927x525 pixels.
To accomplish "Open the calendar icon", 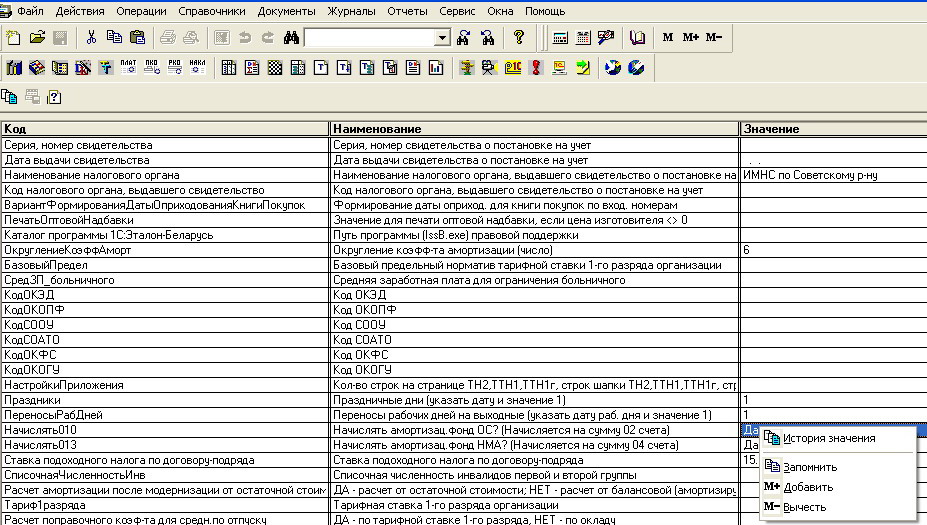I will click(x=583, y=38).
